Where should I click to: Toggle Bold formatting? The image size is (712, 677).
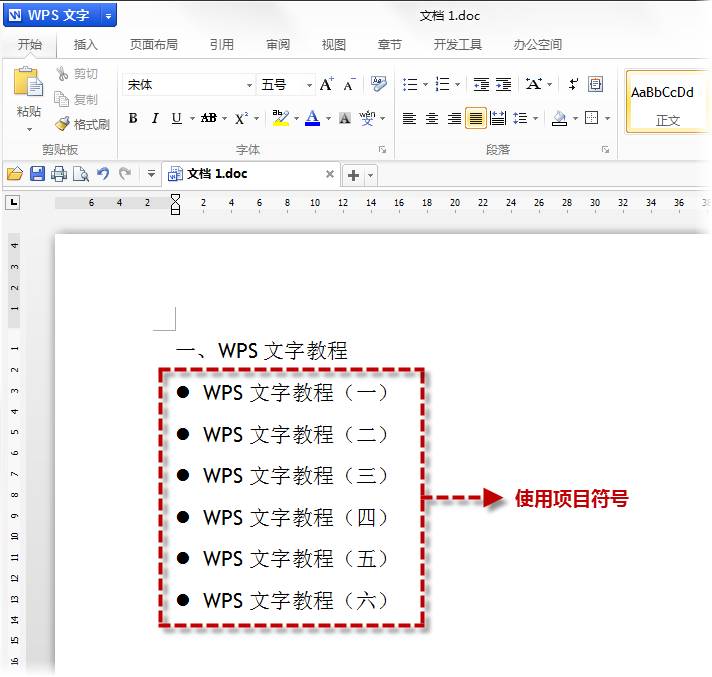click(x=133, y=119)
